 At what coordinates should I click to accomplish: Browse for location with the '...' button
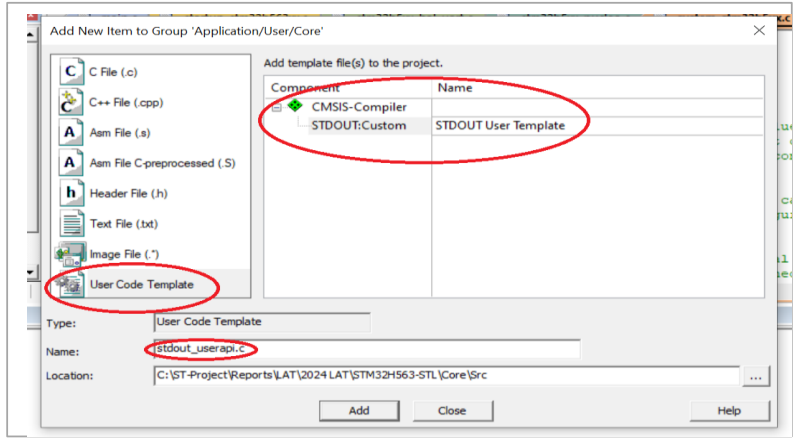pos(756,376)
